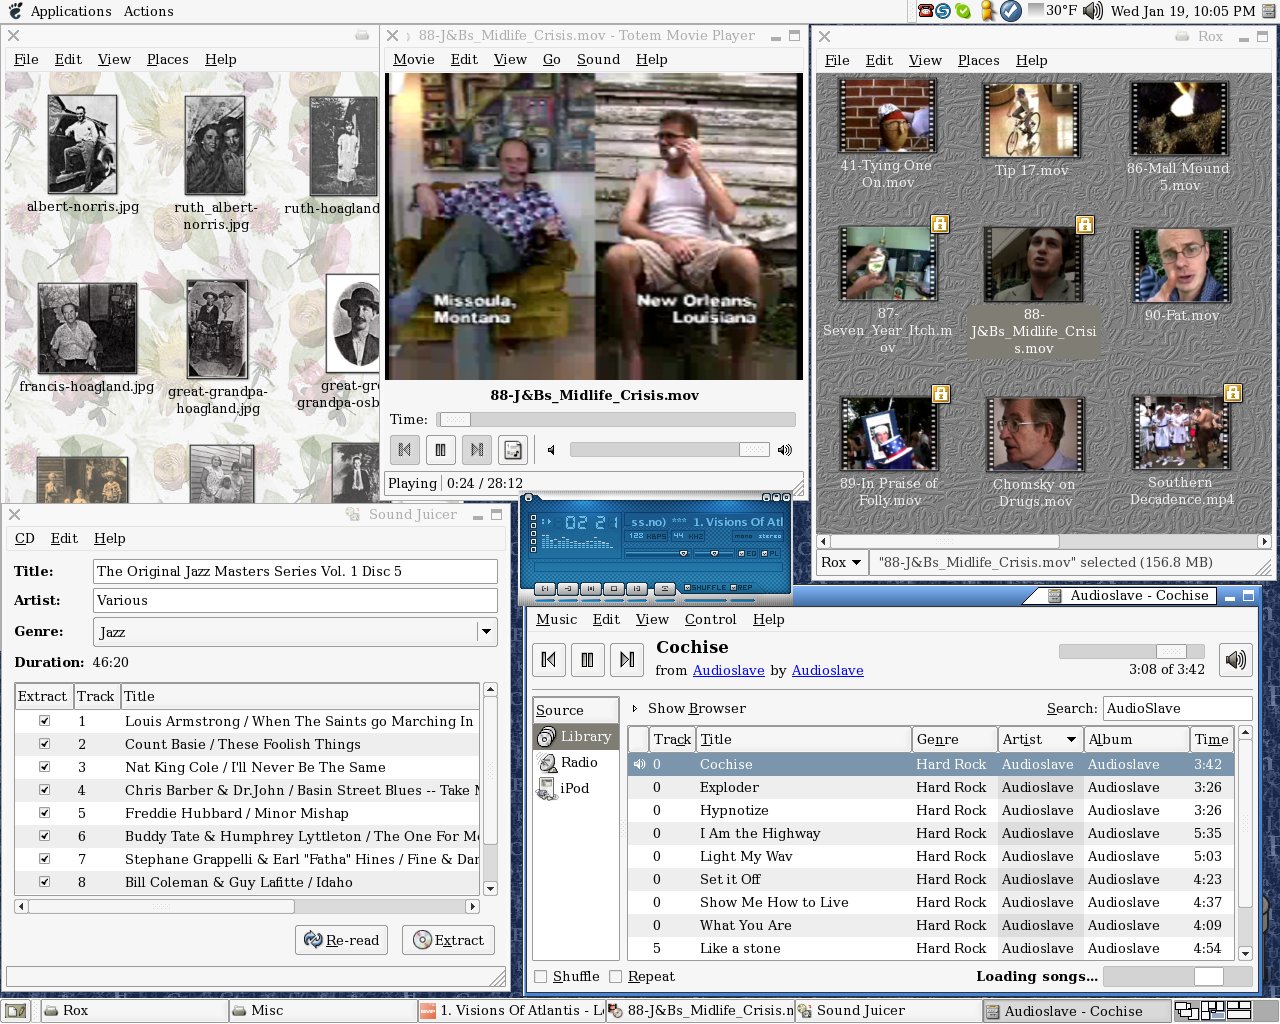
Task: Pause the Cochise song in Rhythmbox
Action: coord(587,659)
